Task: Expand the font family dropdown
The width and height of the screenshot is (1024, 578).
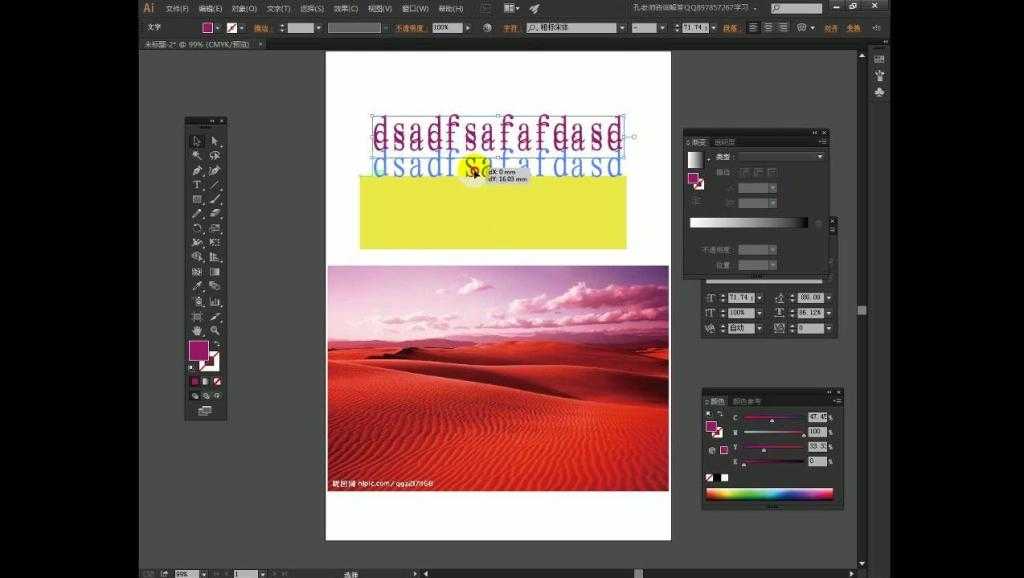Action: (x=621, y=28)
